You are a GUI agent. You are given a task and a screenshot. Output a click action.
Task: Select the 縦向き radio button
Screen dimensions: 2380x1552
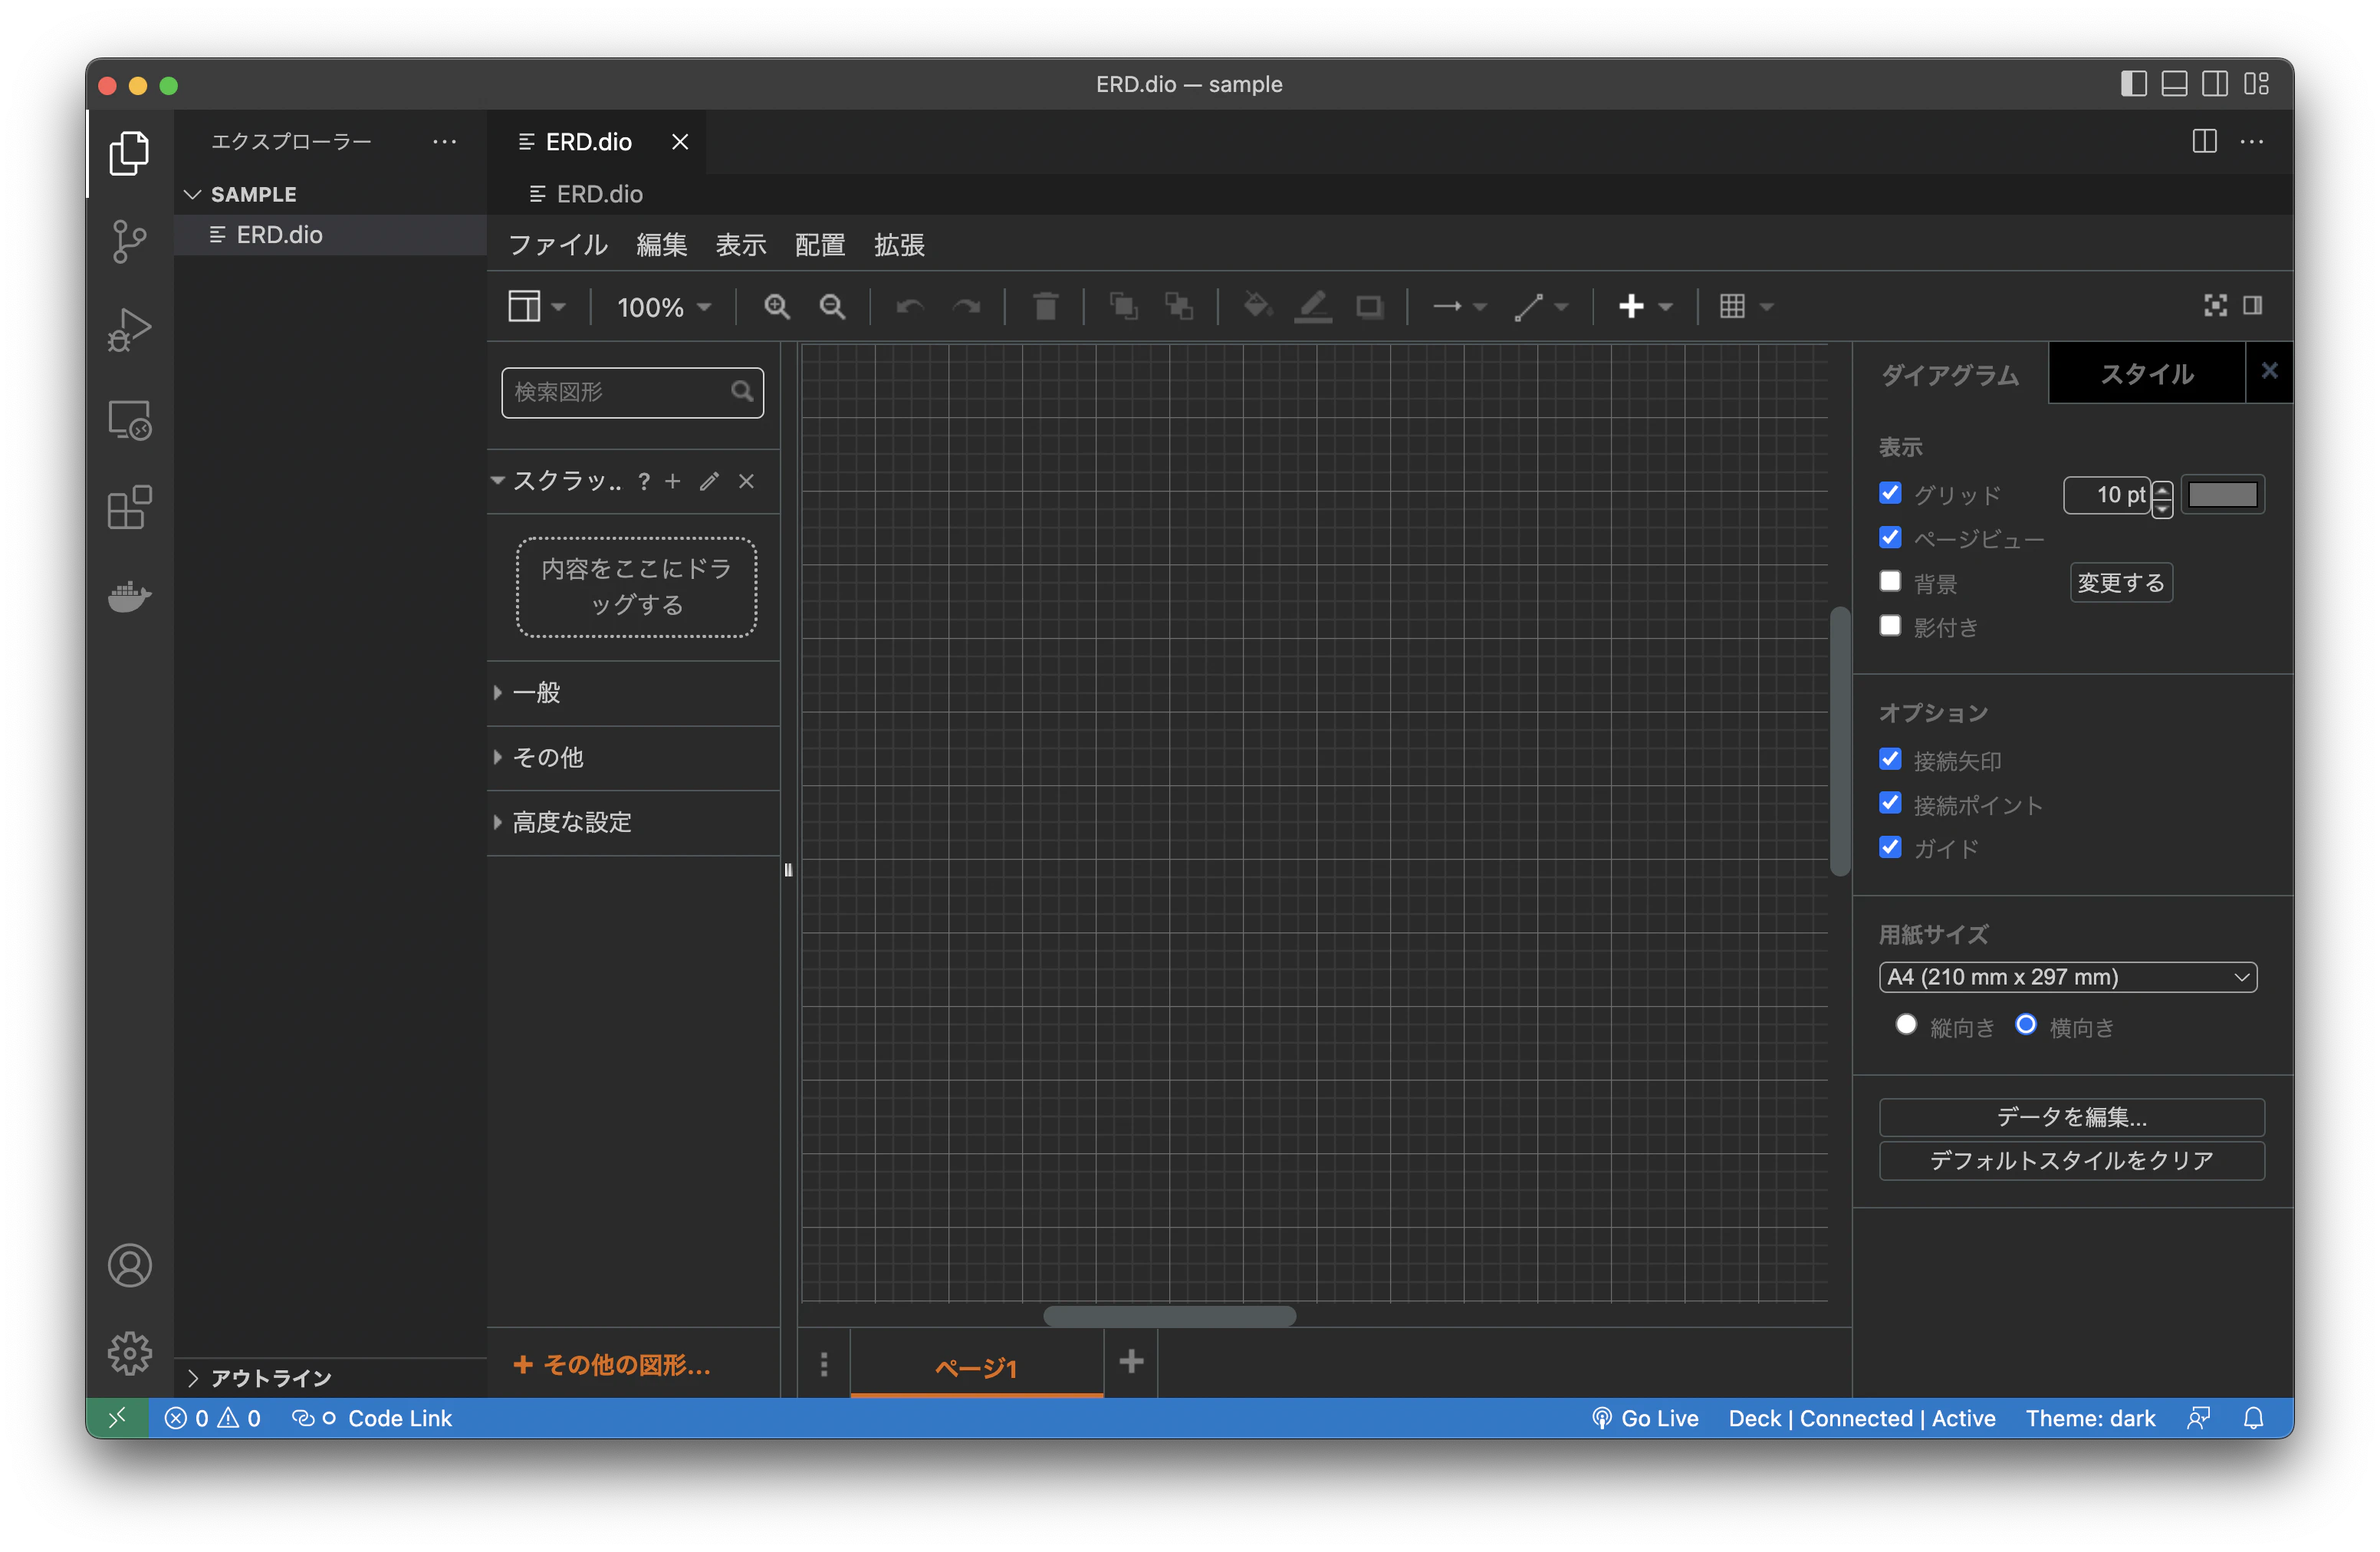(1906, 1025)
